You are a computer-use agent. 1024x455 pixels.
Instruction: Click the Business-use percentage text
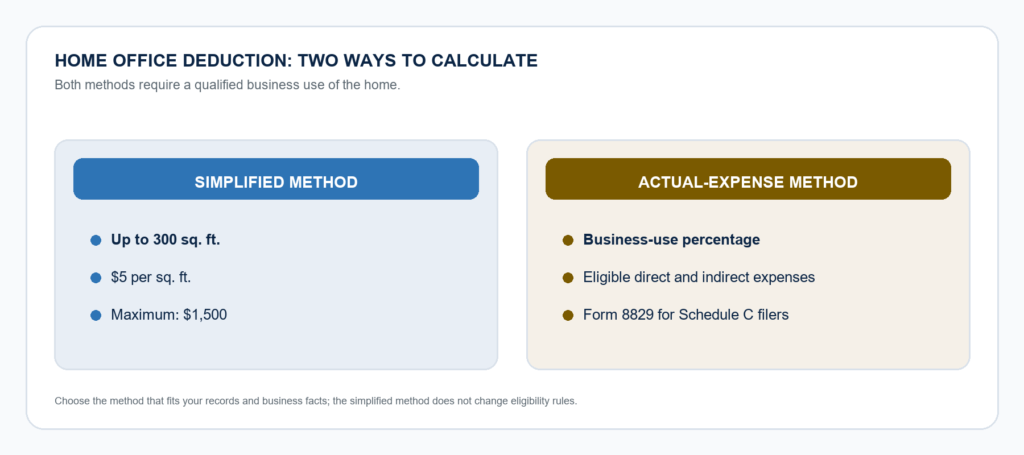point(671,240)
